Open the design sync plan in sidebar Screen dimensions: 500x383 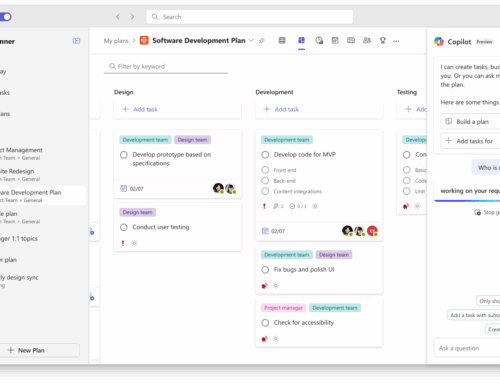pos(42,281)
